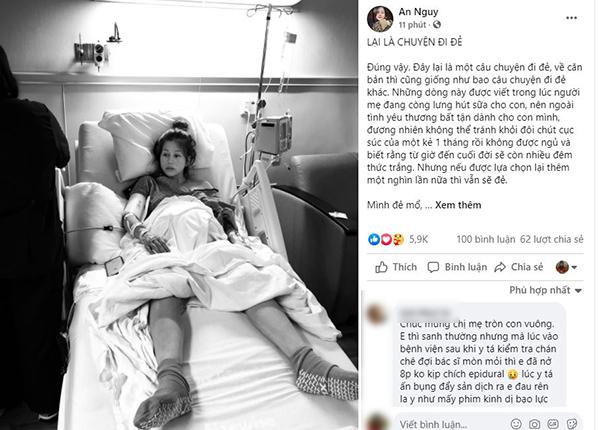Like the post with Thích
600x430 pixels.
(396, 267)
